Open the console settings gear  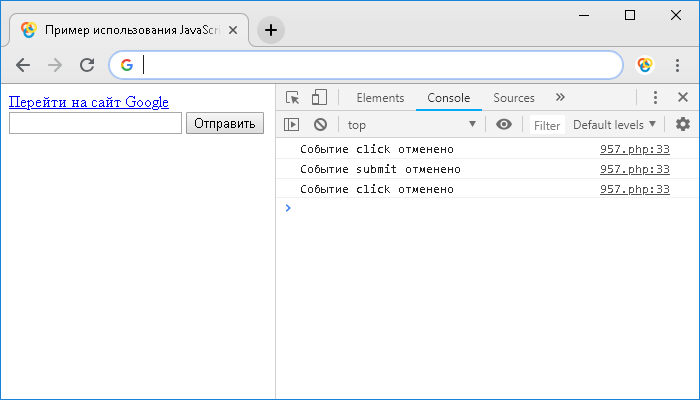click(x=683, y=124)
